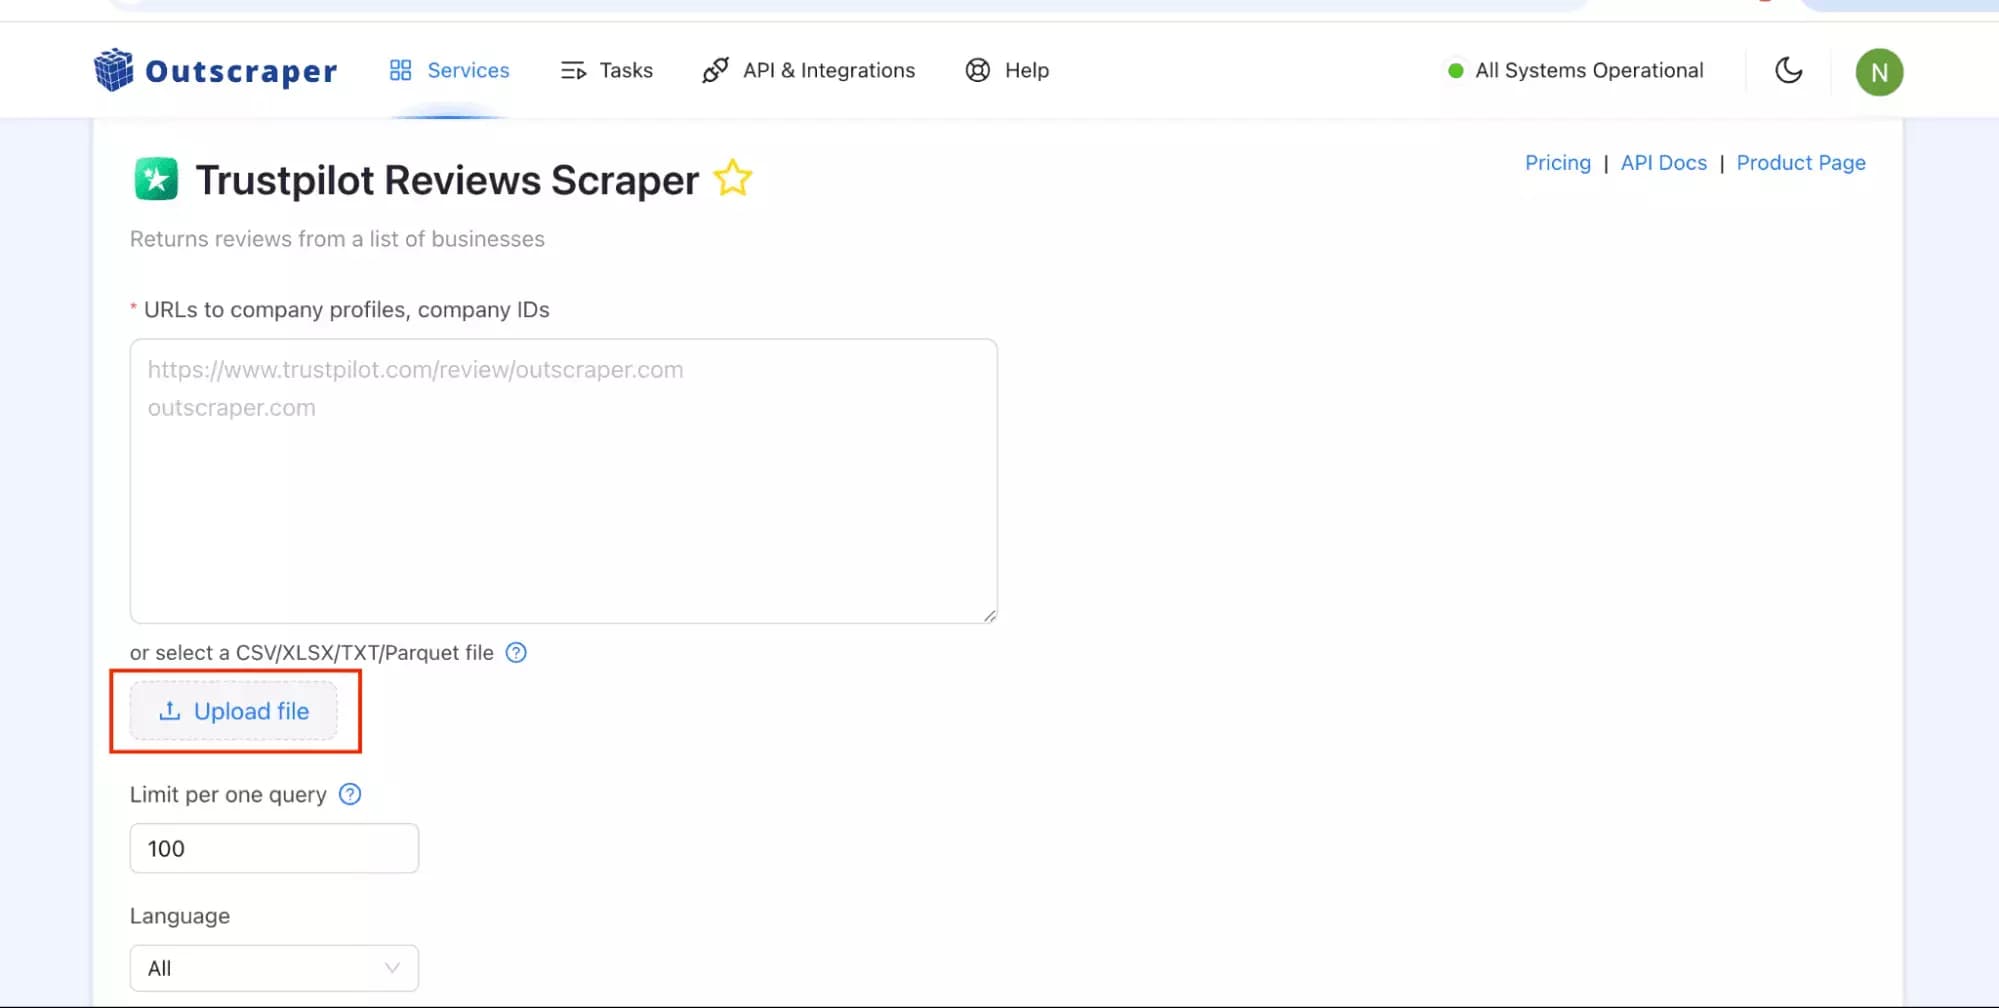Click the URLs to company profiles textarea

[x=562, y=480]
